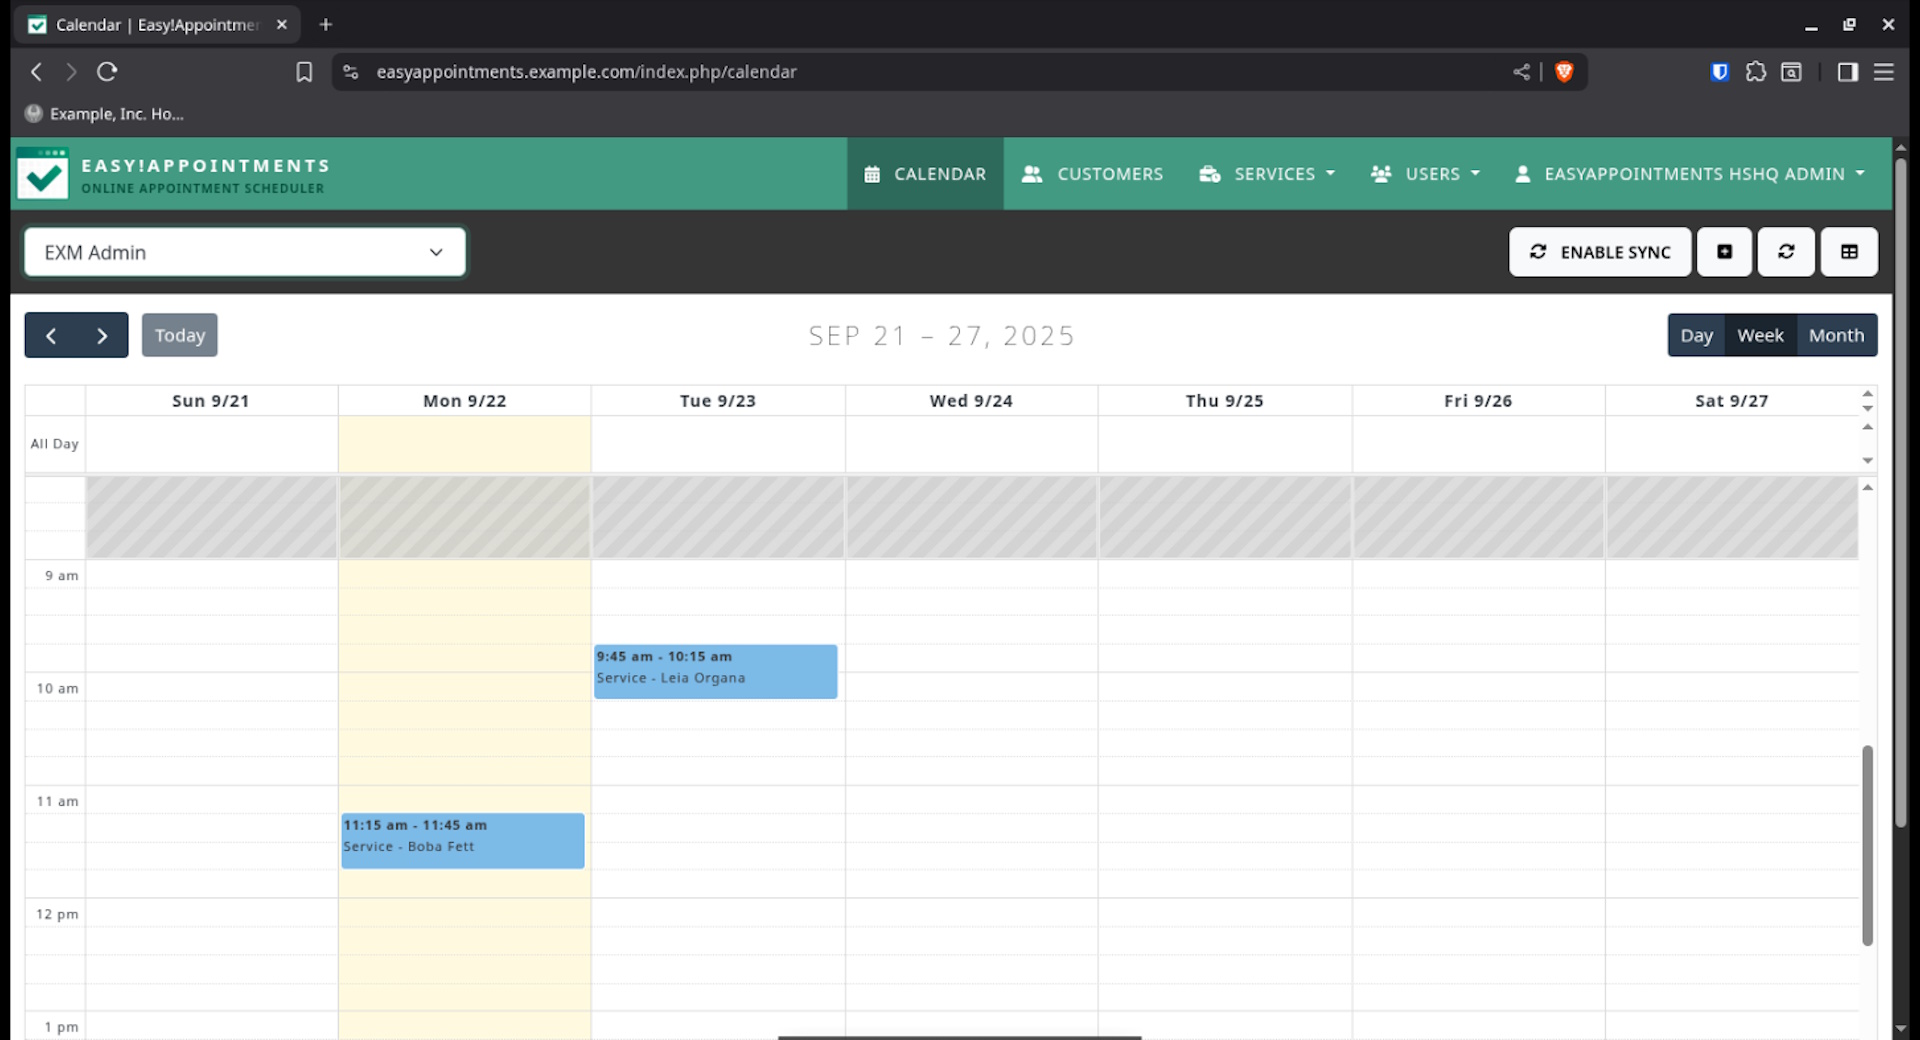Reload appointments using the refresh icon button
This screenshot has width=1920, height=1040.
coord(1786,252)
